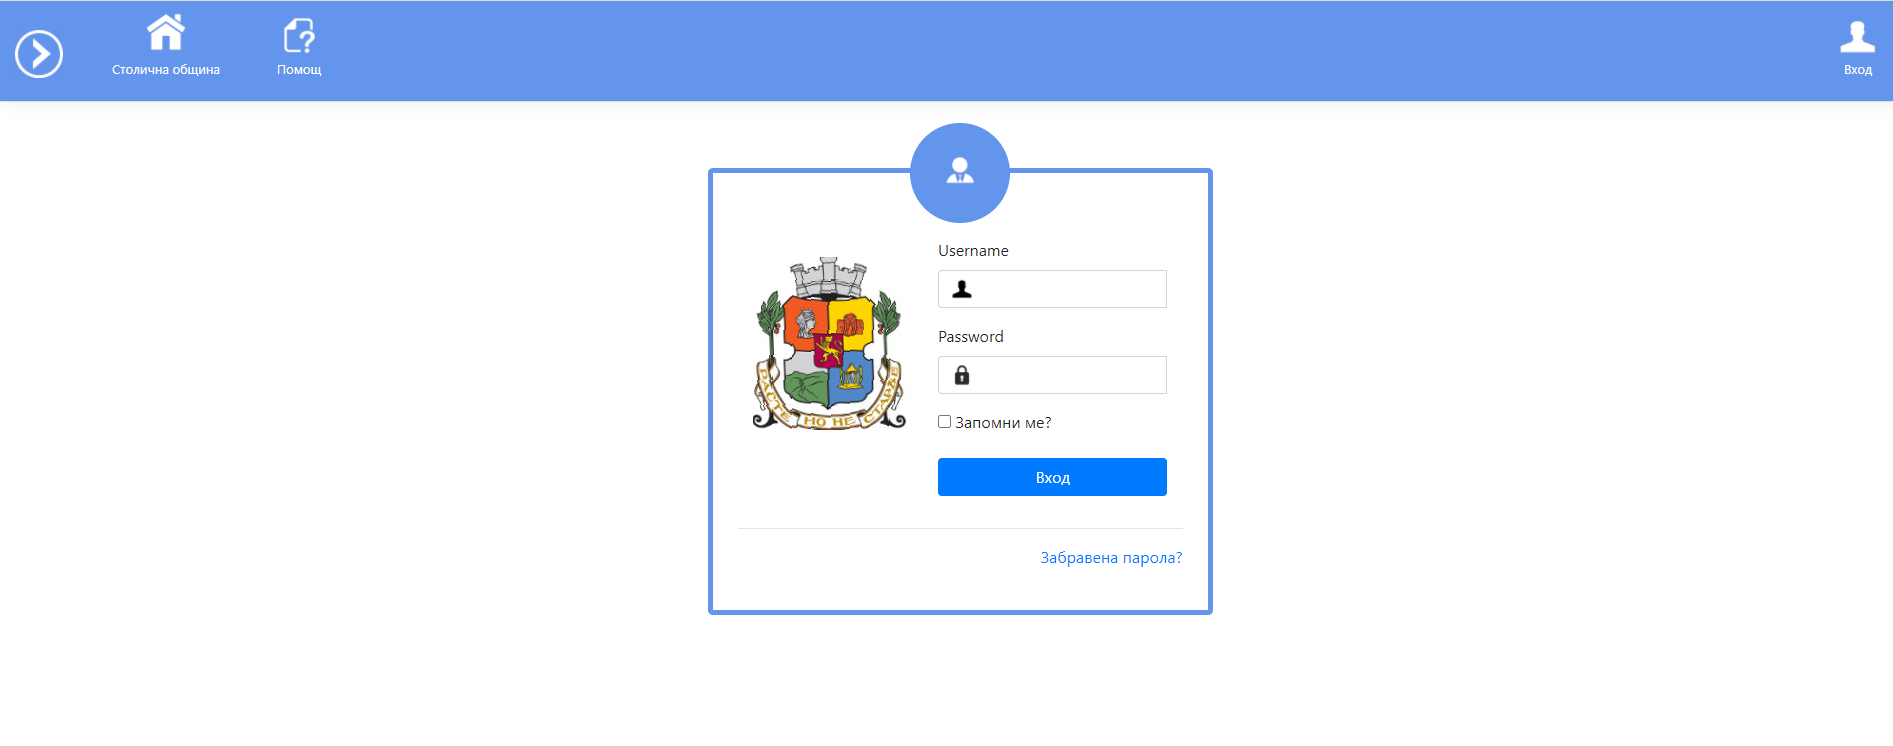Focus the Password input field
This screenshot has width=1893, height=746.
coord(1052,375)
